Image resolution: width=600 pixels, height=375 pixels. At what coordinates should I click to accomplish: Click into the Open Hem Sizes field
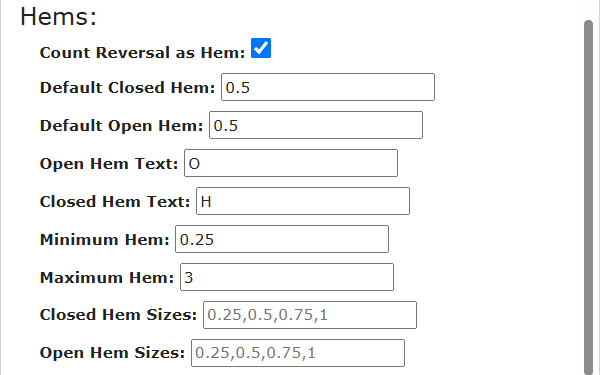pyautogui.click(x=298, y=353)
